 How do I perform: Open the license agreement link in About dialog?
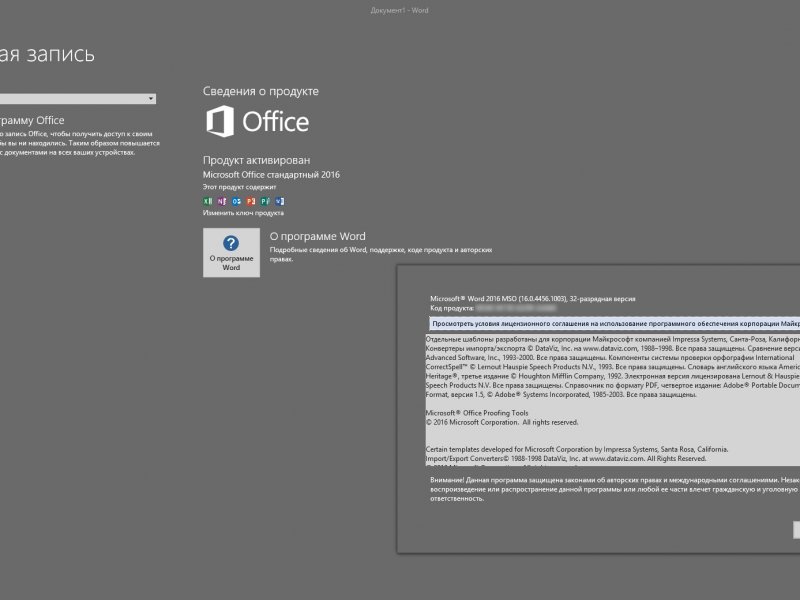pyautogui.click(x=614, y=323)
